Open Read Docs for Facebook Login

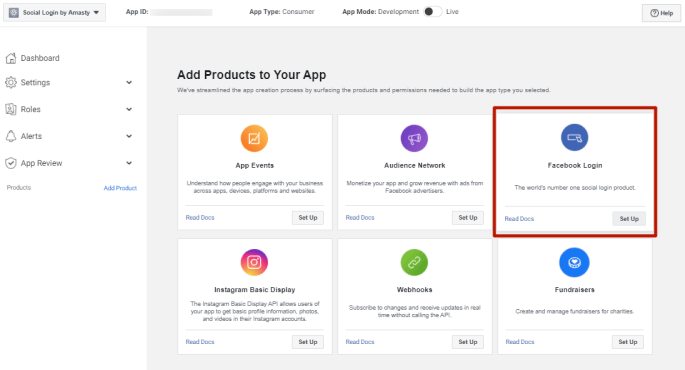pyautogui.click(x=519, y=218)
